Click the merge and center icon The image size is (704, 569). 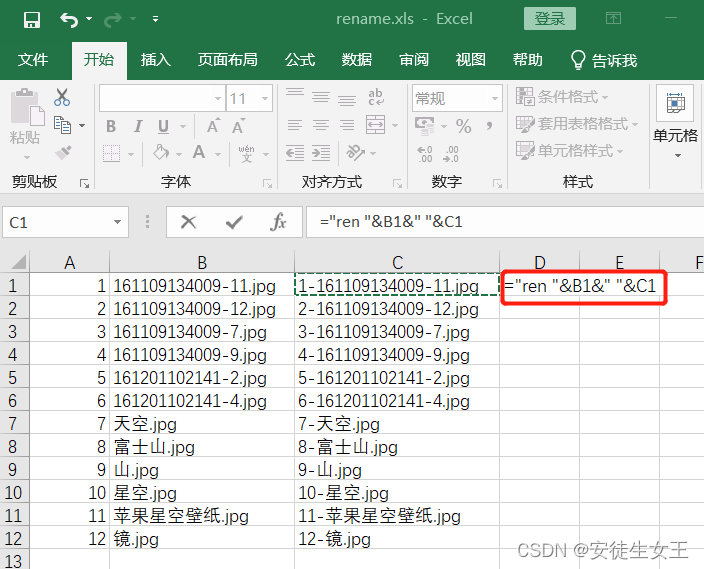[x=375, y=125]
